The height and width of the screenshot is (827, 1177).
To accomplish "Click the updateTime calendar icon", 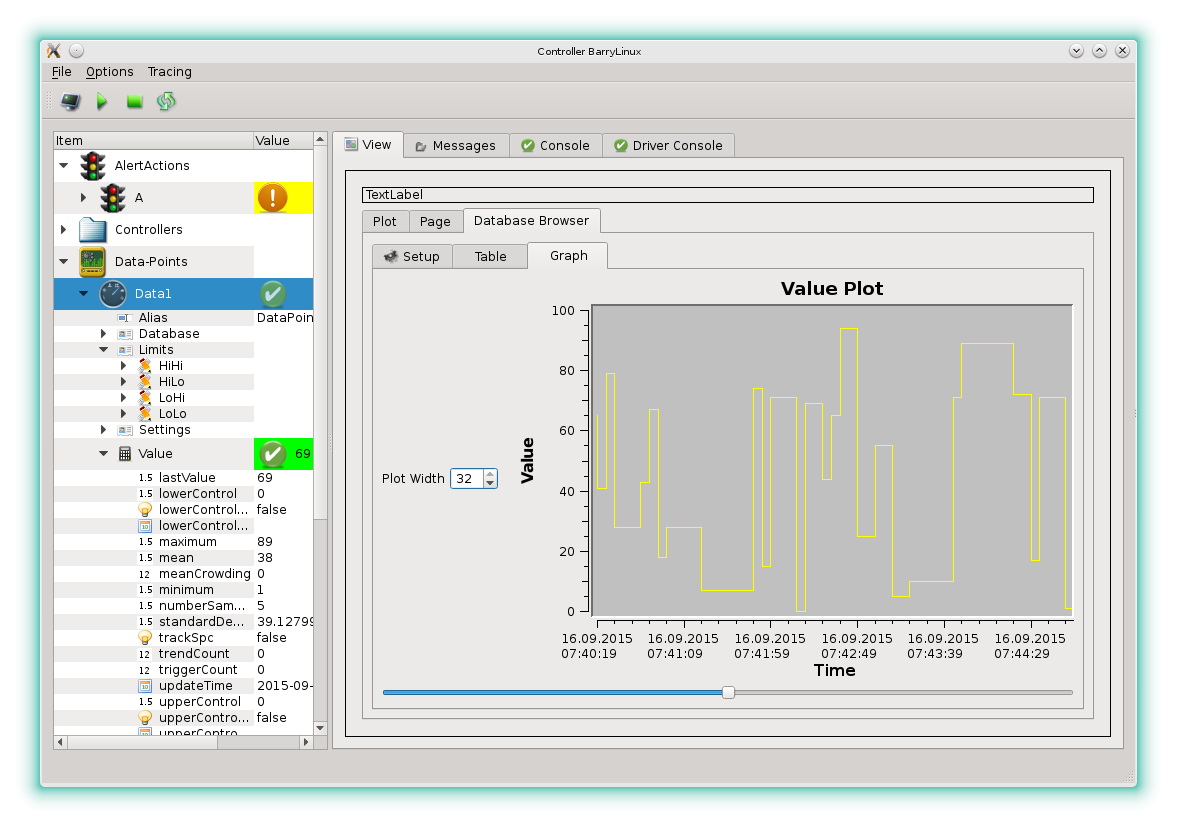I will (145, 686).
